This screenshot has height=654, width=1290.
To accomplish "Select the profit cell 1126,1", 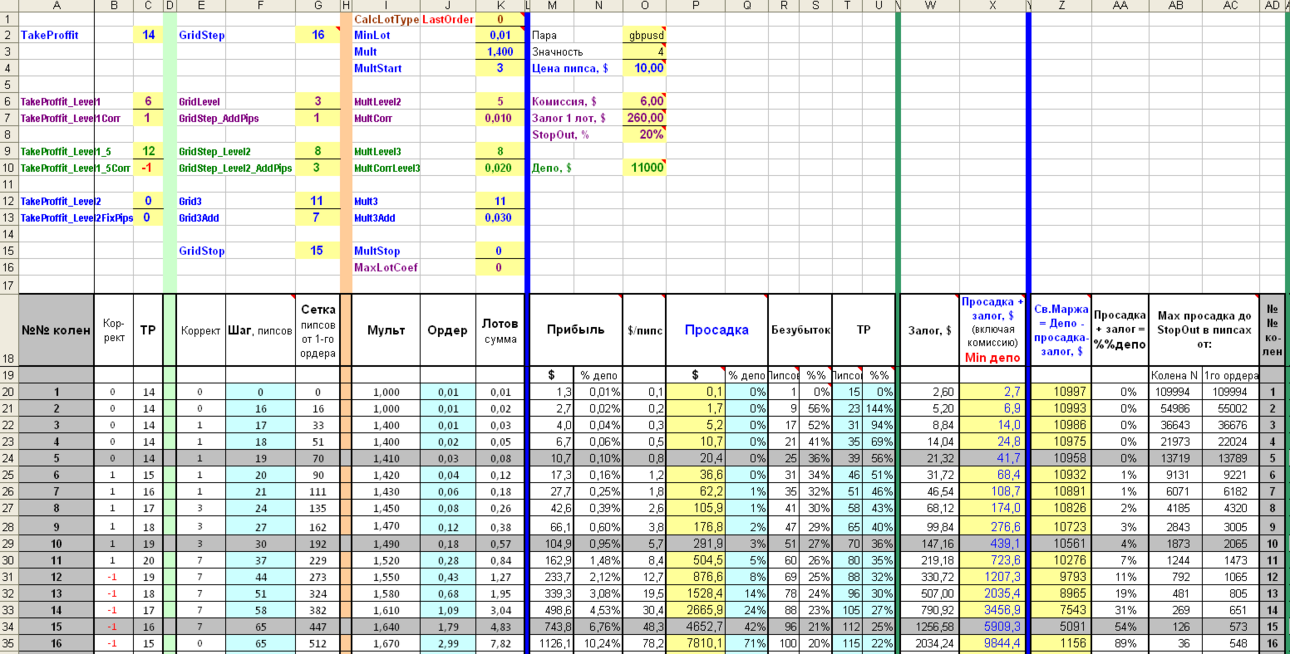I will [552, 643].
